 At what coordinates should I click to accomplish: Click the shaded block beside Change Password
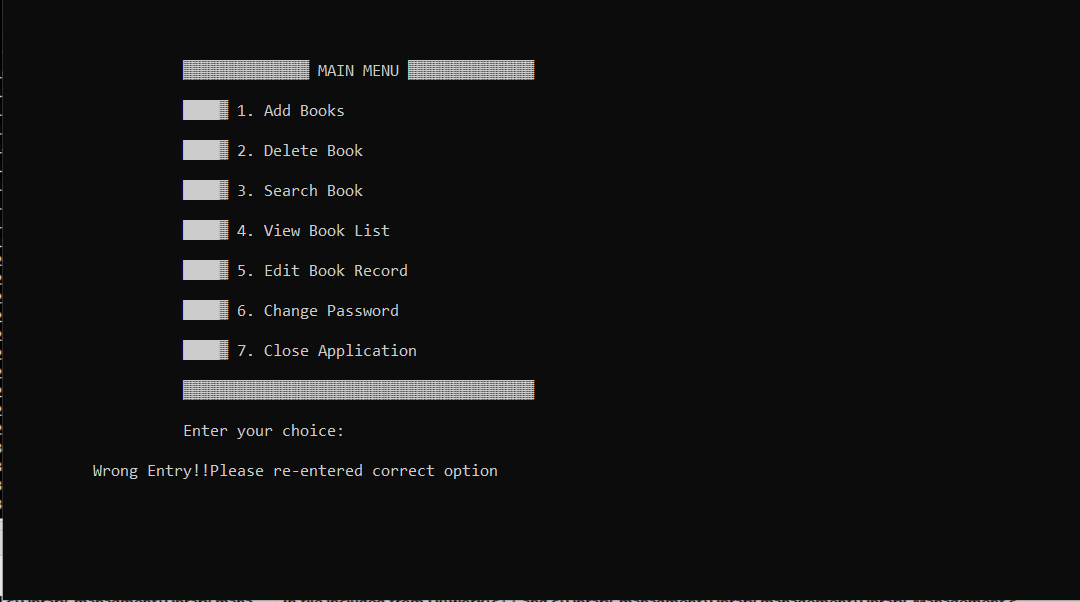pyautogui.click(x=204, y=309)
